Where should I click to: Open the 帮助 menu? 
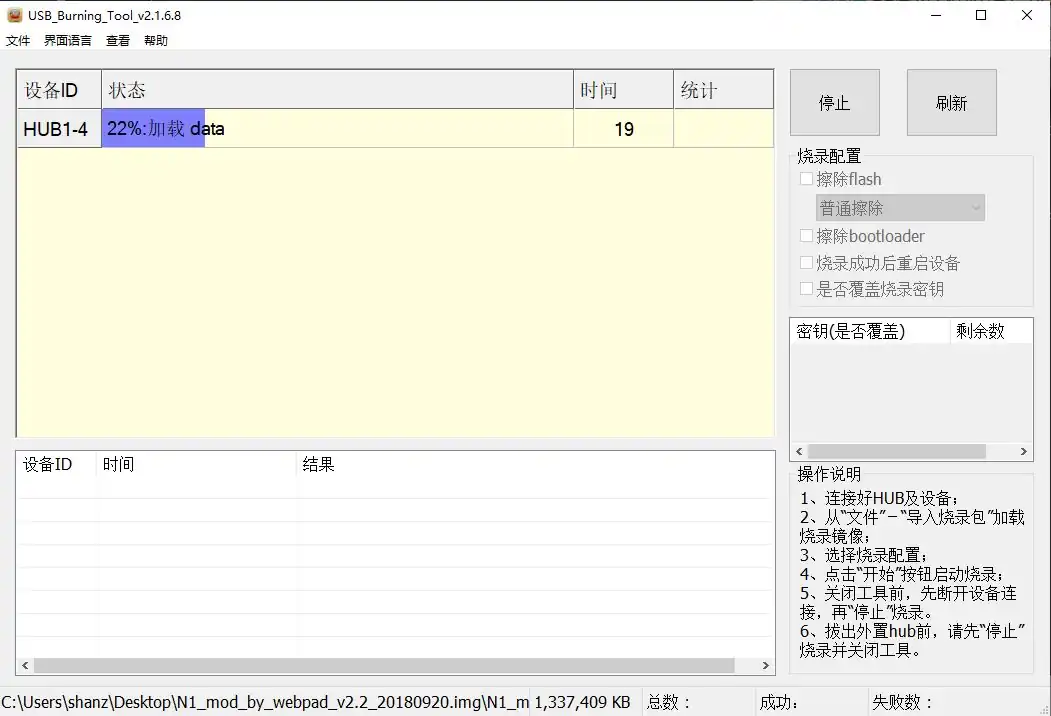pyautogui.click(x=156, y=41)
